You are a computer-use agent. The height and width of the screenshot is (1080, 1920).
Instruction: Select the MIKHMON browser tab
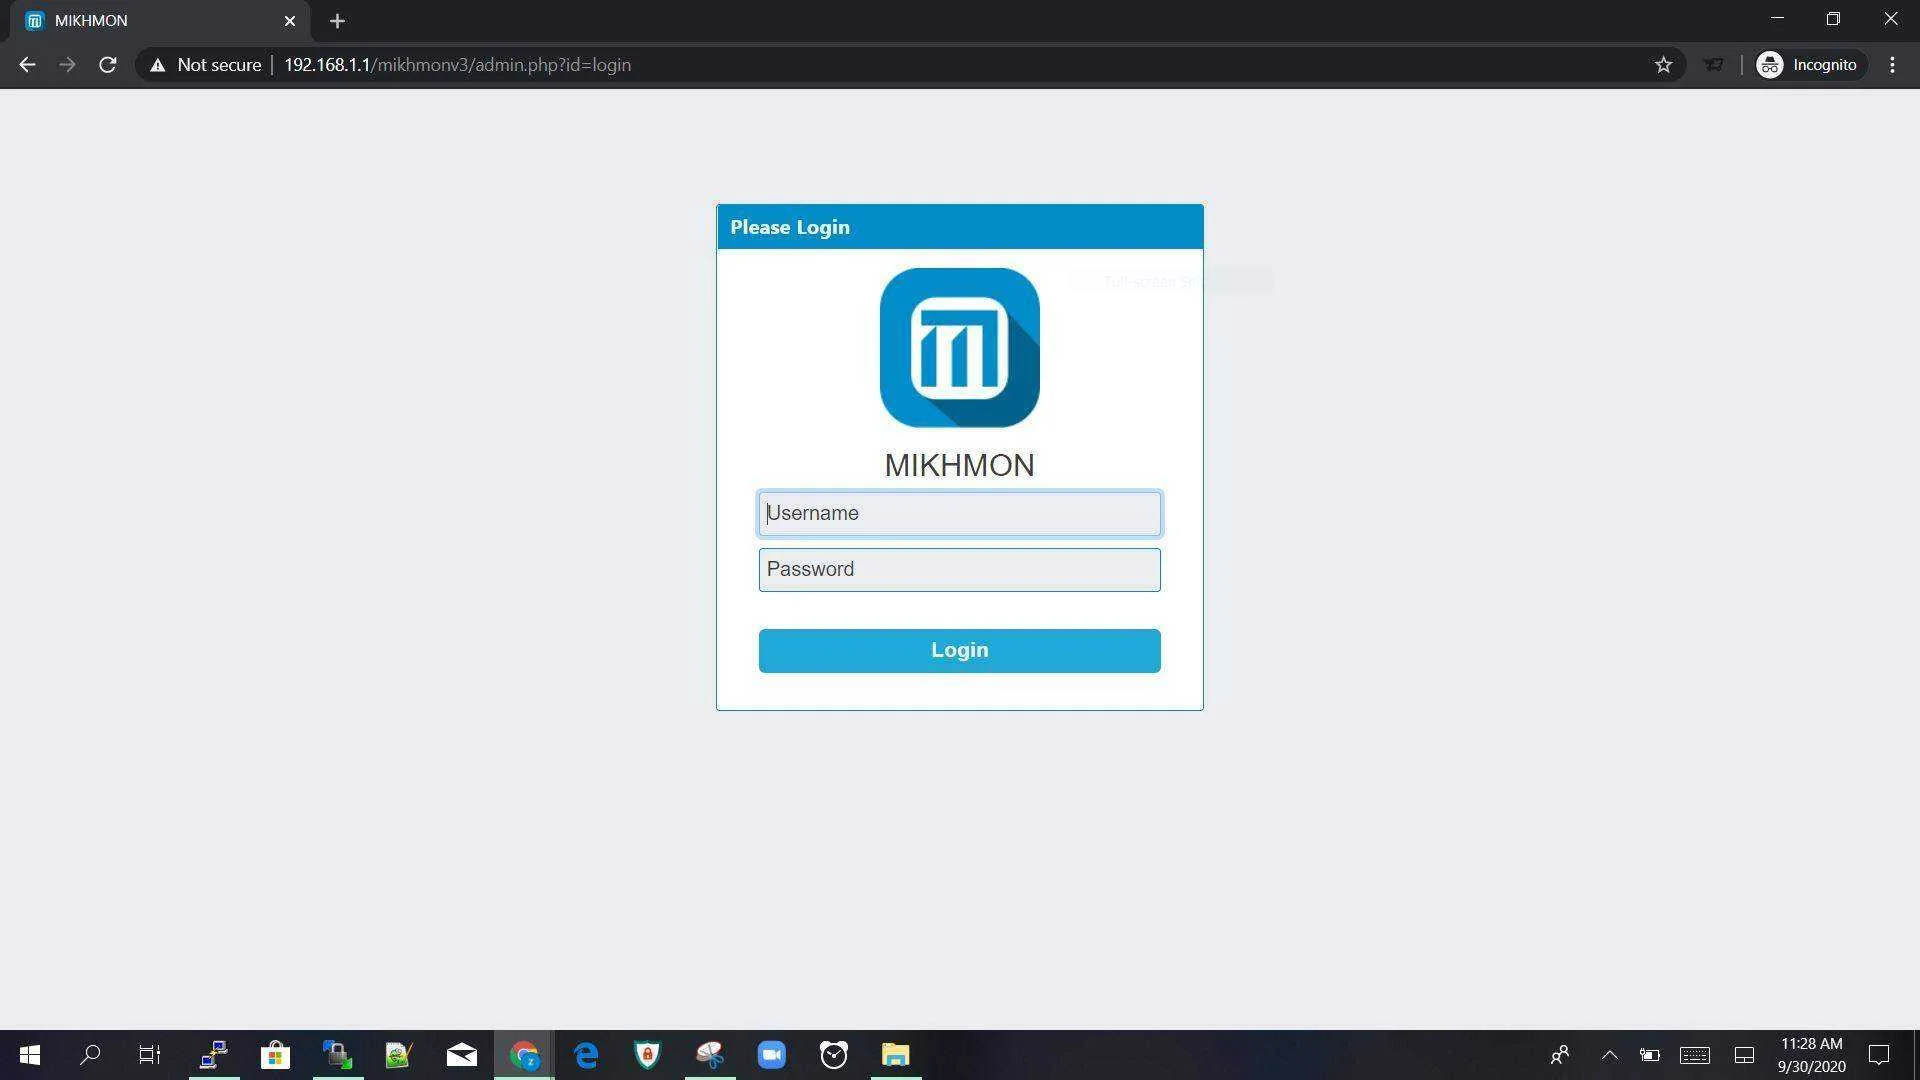[160, 20]
